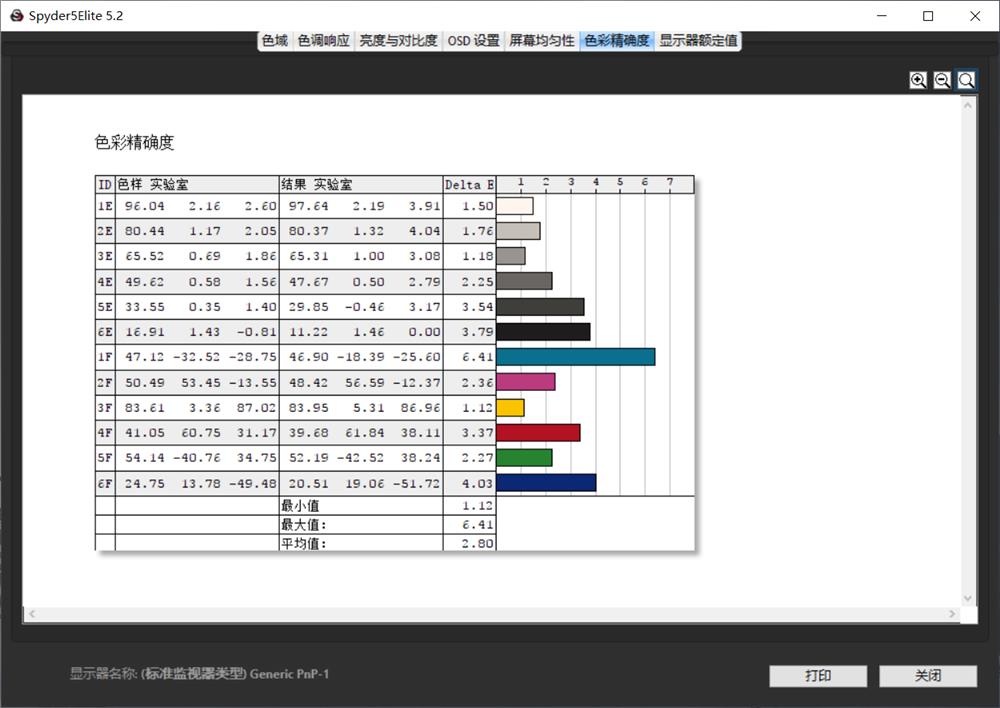Switch to the 屏幕均匀性 tab
Screen dimensions: 1000x708
coord(541,41)
